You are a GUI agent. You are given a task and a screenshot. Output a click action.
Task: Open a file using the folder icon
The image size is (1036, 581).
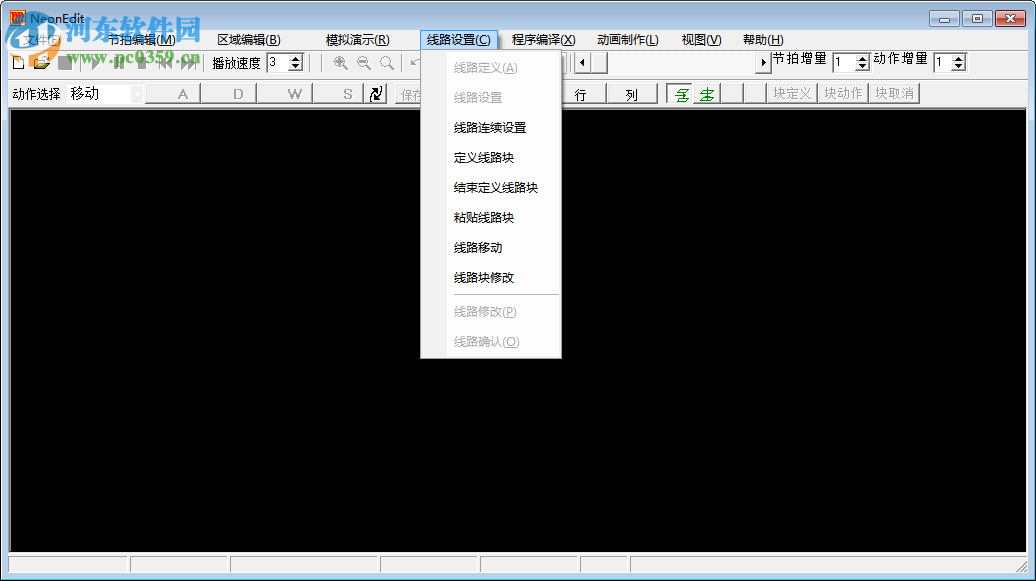pos(39,61)
